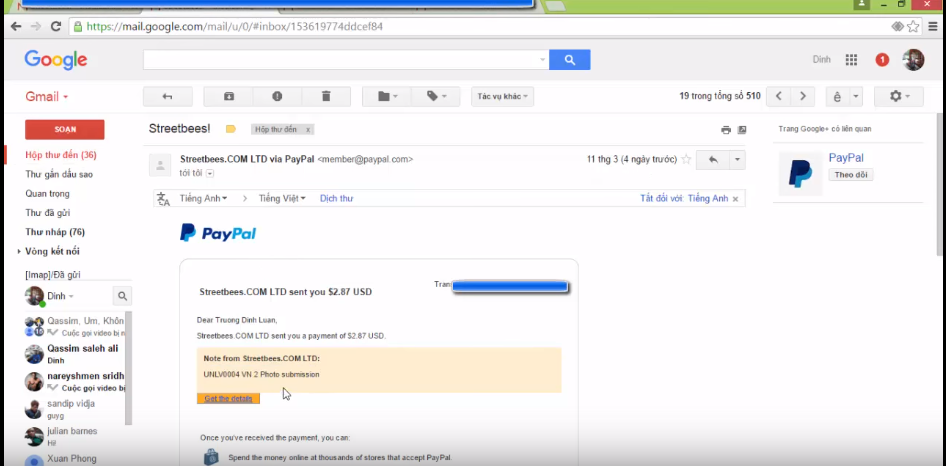Open Hộp thư đến (36) folder
946x466 pixels.
pyautogui.click(x=61, y=155)
